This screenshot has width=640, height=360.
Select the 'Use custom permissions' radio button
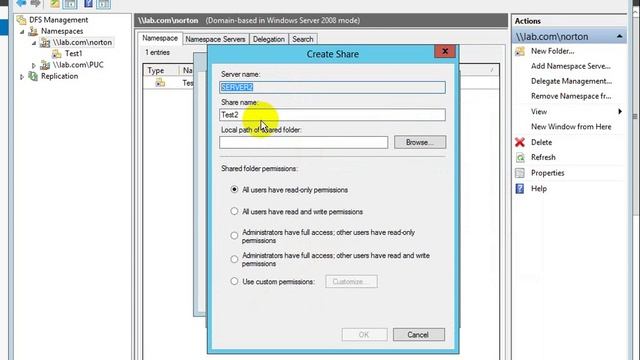(234, 281)
